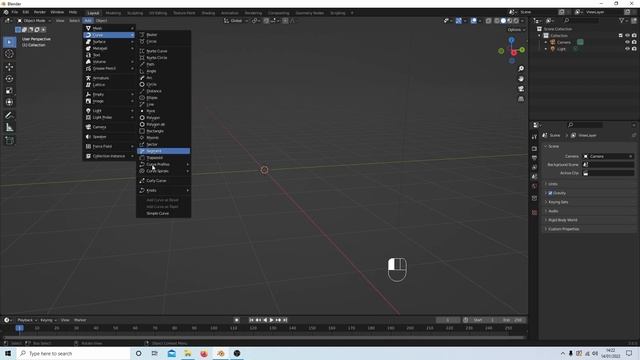Expand the Units panel
The width and height of the screenshot is (640, 360).
(x=588, y=184)
